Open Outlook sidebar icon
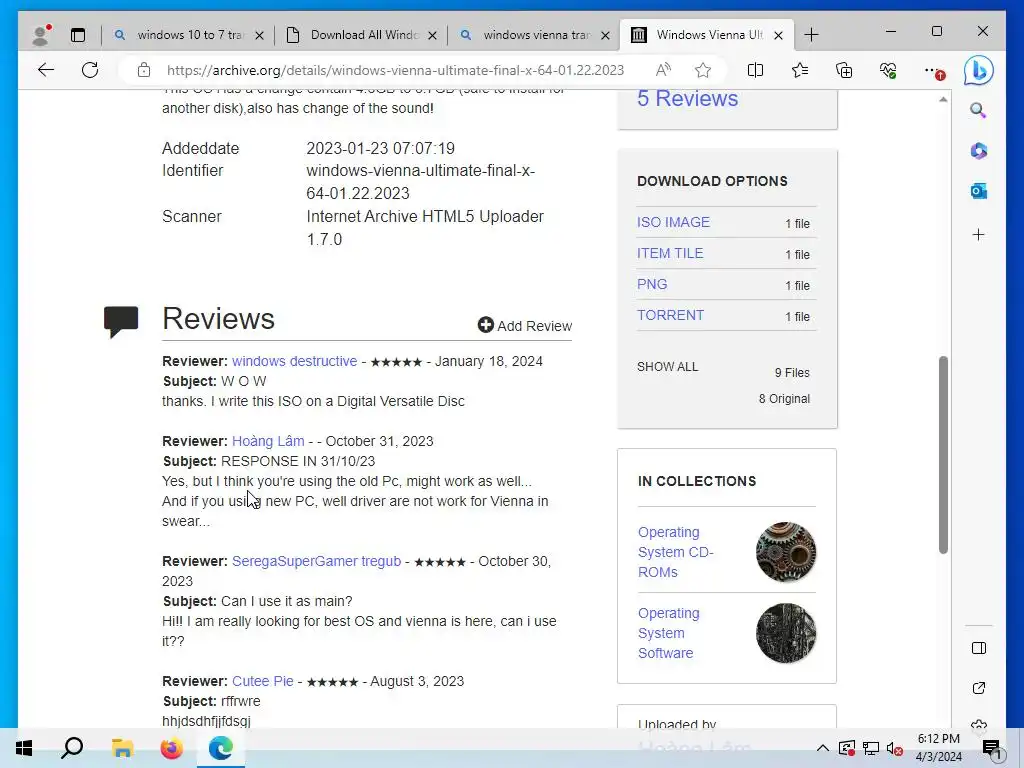The height and width of the screenshot is (768, 1024). [x=978, y=191]
